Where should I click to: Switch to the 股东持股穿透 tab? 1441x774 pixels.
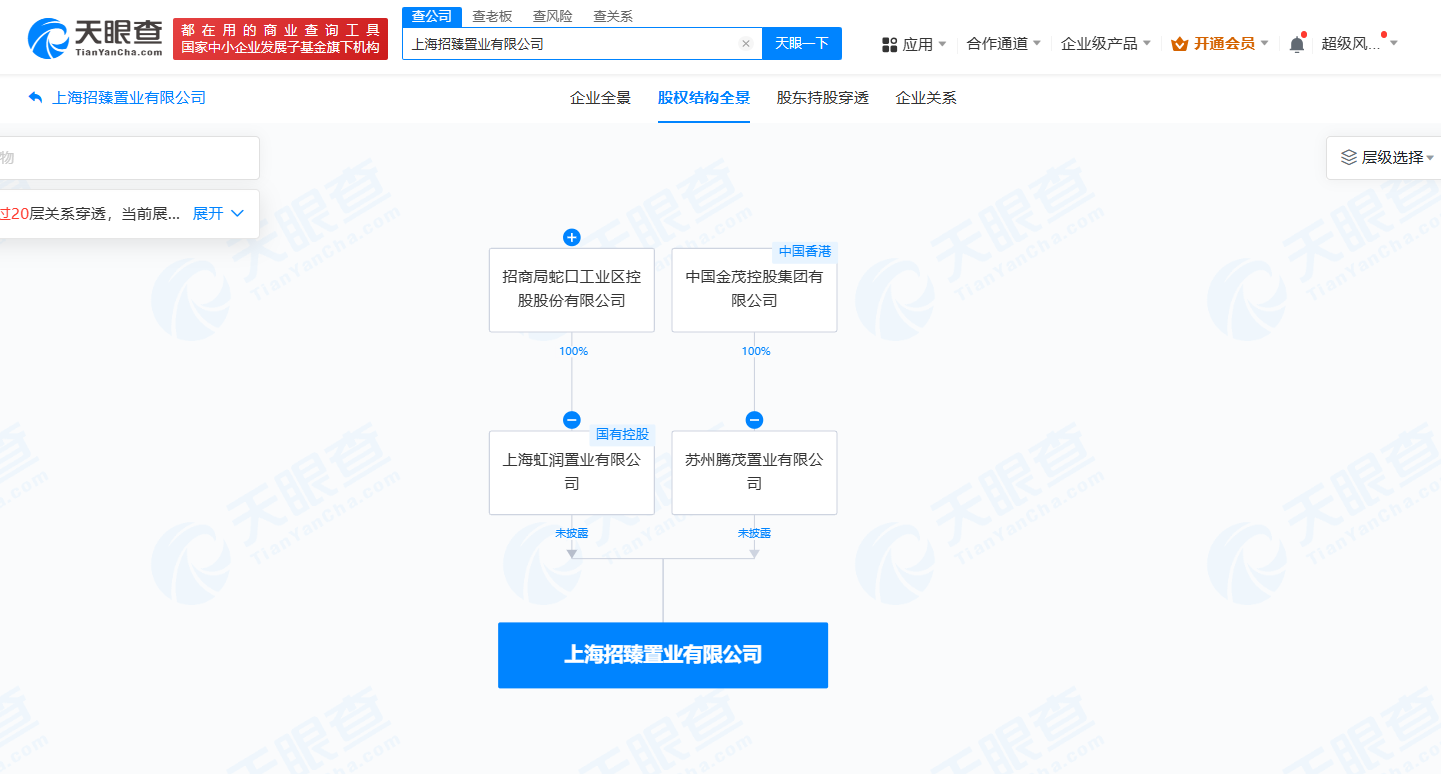822,98
